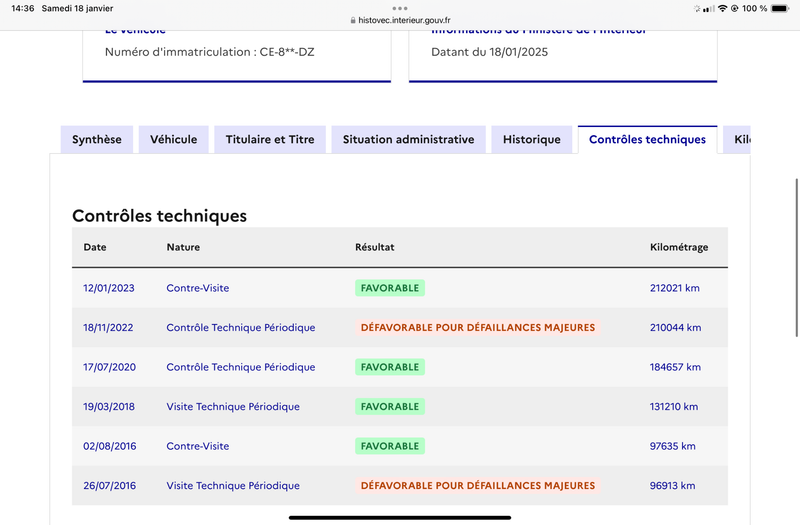Click Contrôle Technique Périodique in 18/11/2022 row
The width and height of the screenshot is (800, 525).
241,328
